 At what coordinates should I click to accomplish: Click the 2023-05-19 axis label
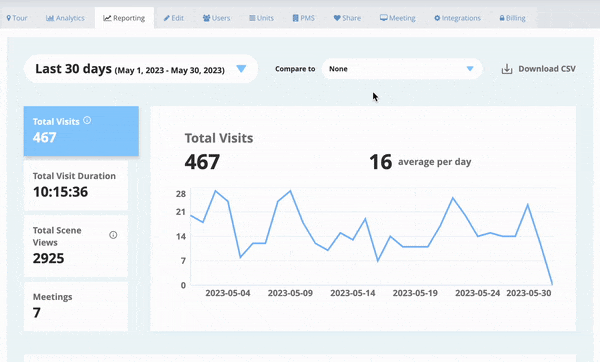415,293
